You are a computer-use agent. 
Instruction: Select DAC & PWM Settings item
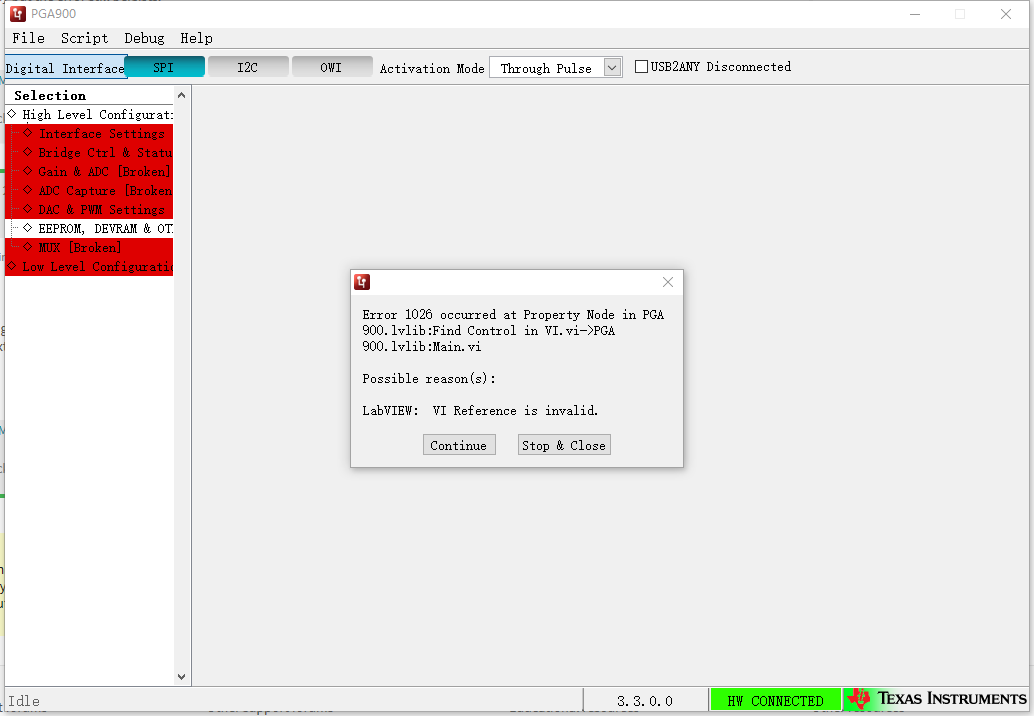tap(89, 210)
